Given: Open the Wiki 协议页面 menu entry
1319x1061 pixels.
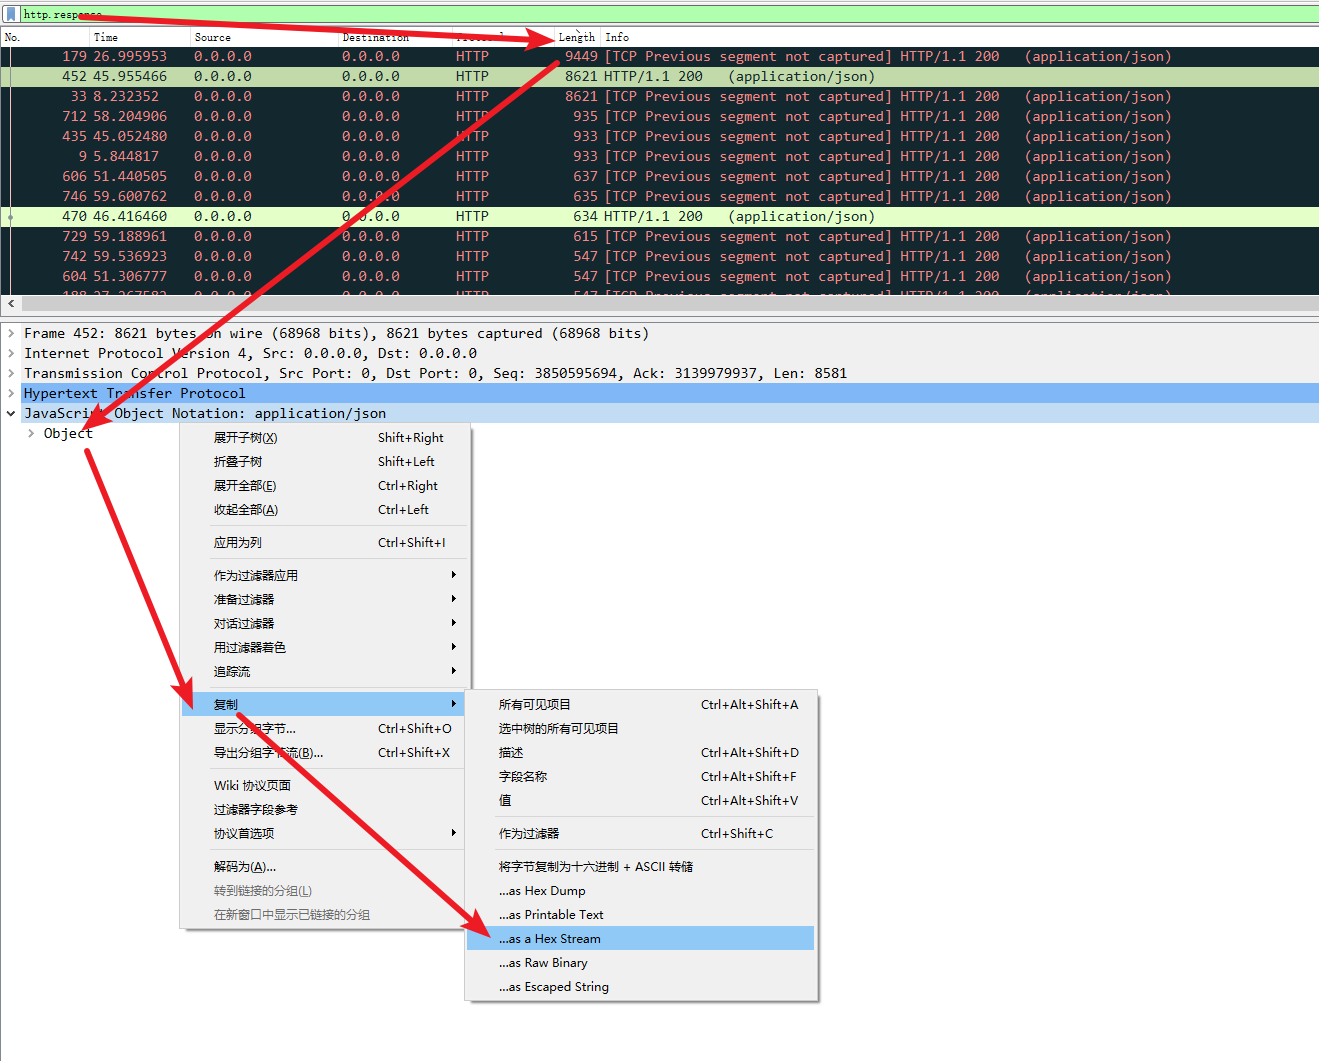Looking at the screenshot, I should point(252,786).
